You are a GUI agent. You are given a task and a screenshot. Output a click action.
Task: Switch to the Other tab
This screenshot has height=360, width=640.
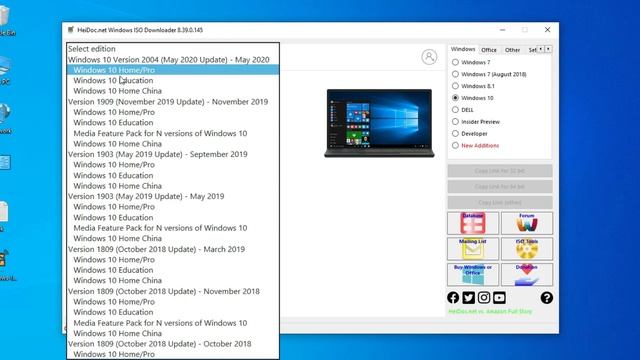[x=512, y=50]
